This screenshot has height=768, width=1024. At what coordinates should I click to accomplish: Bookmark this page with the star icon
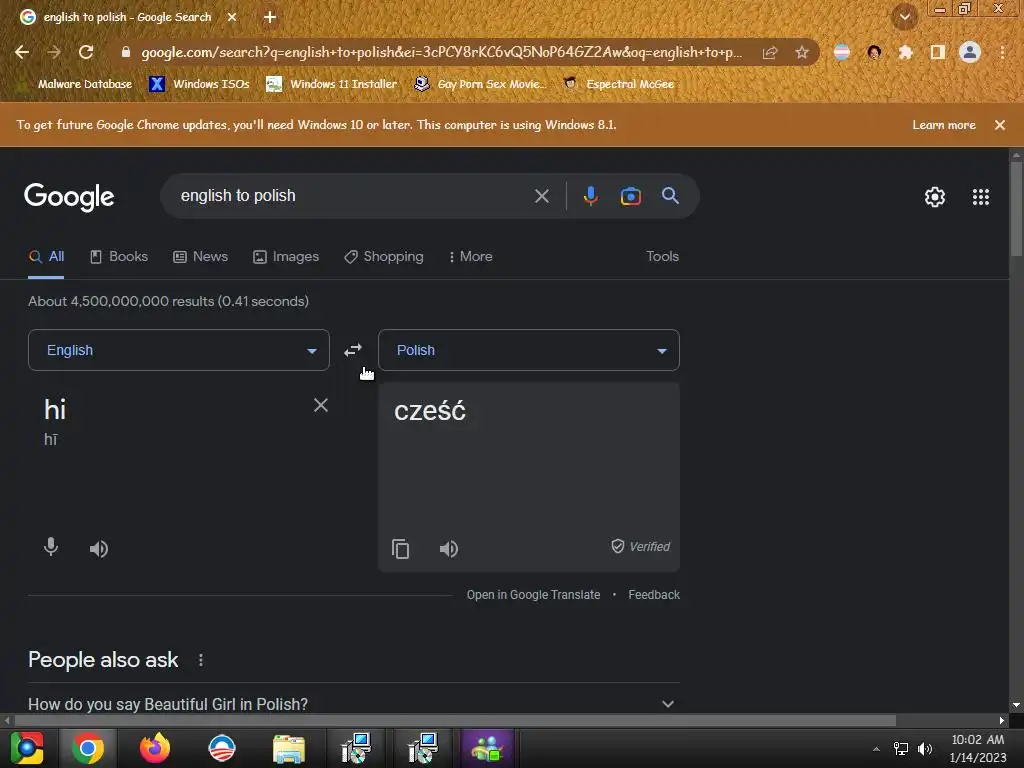pyautogui.click(x=802, y=52)
